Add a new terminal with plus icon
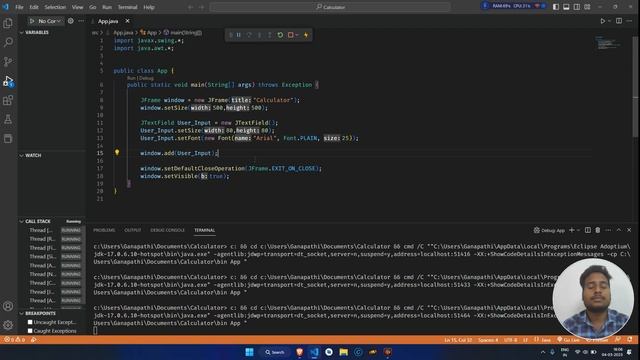 572,230
